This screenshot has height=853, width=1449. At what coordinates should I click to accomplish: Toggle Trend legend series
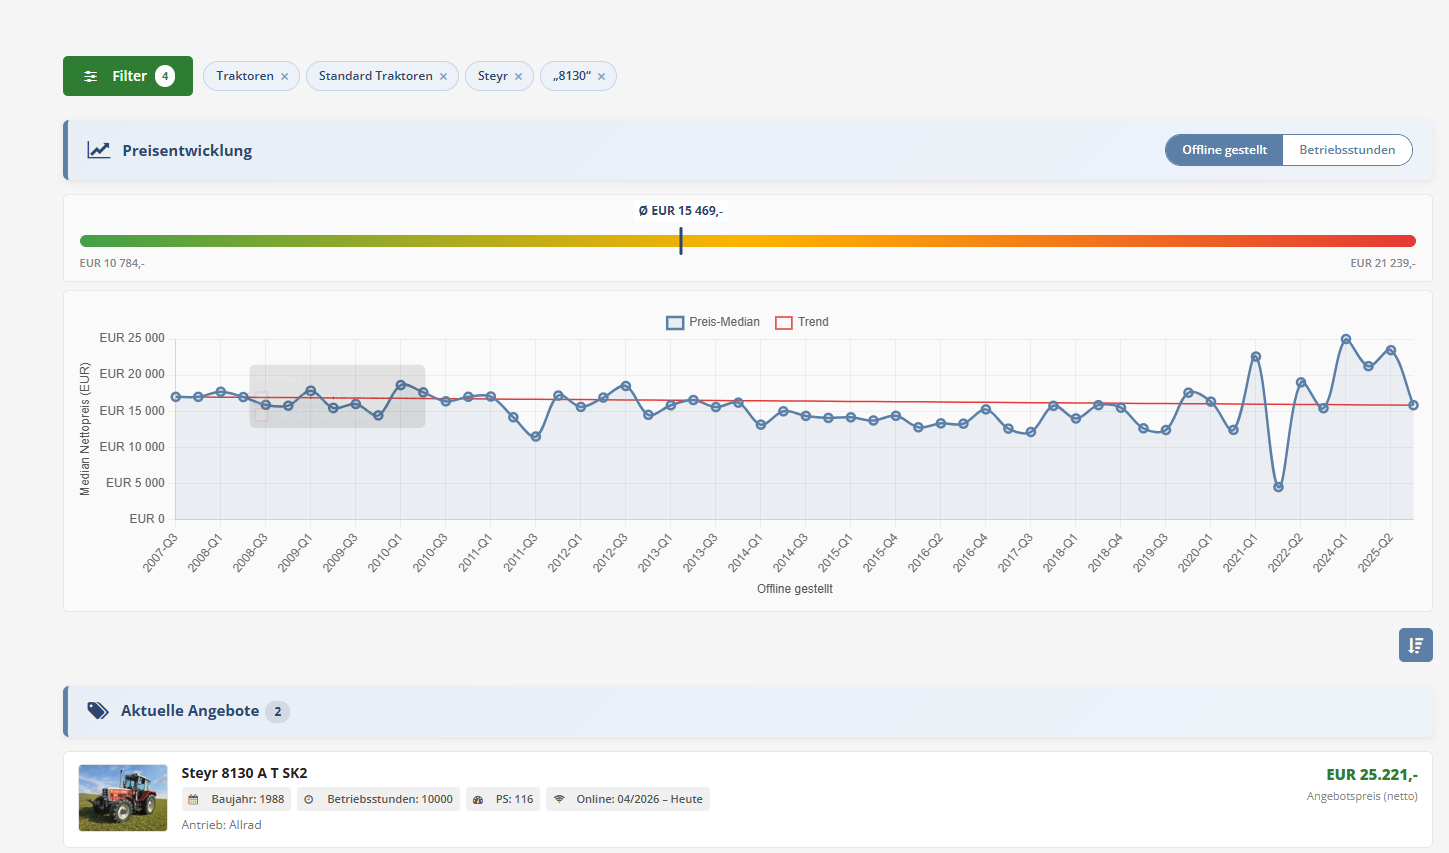click(802, 322)
